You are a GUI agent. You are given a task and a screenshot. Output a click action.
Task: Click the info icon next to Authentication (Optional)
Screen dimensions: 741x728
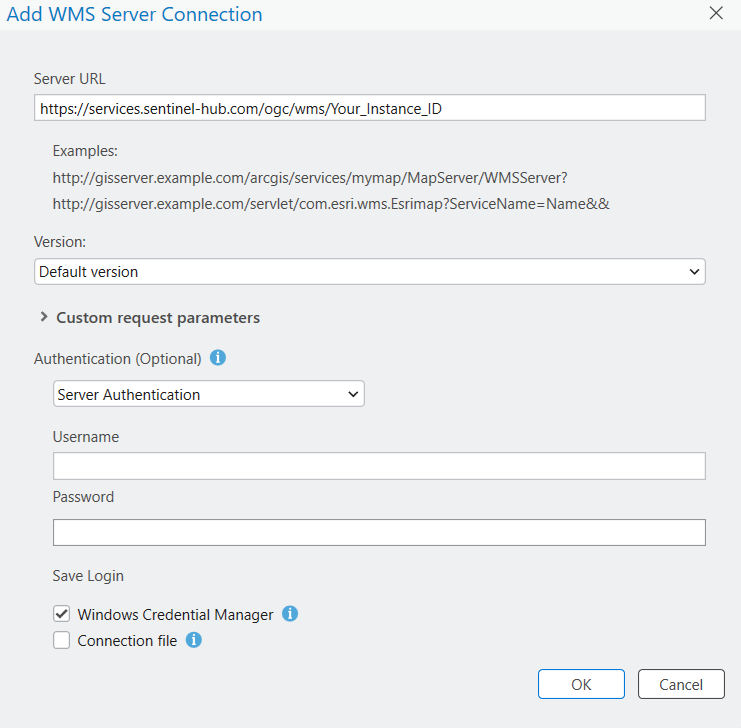coord(218,358)
